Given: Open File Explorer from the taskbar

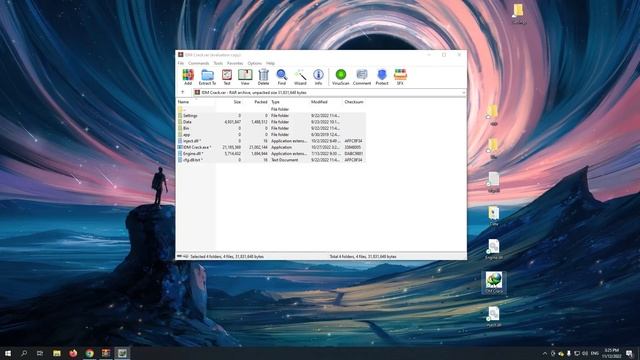Looking at the screenshot, I should click(57, 353).
